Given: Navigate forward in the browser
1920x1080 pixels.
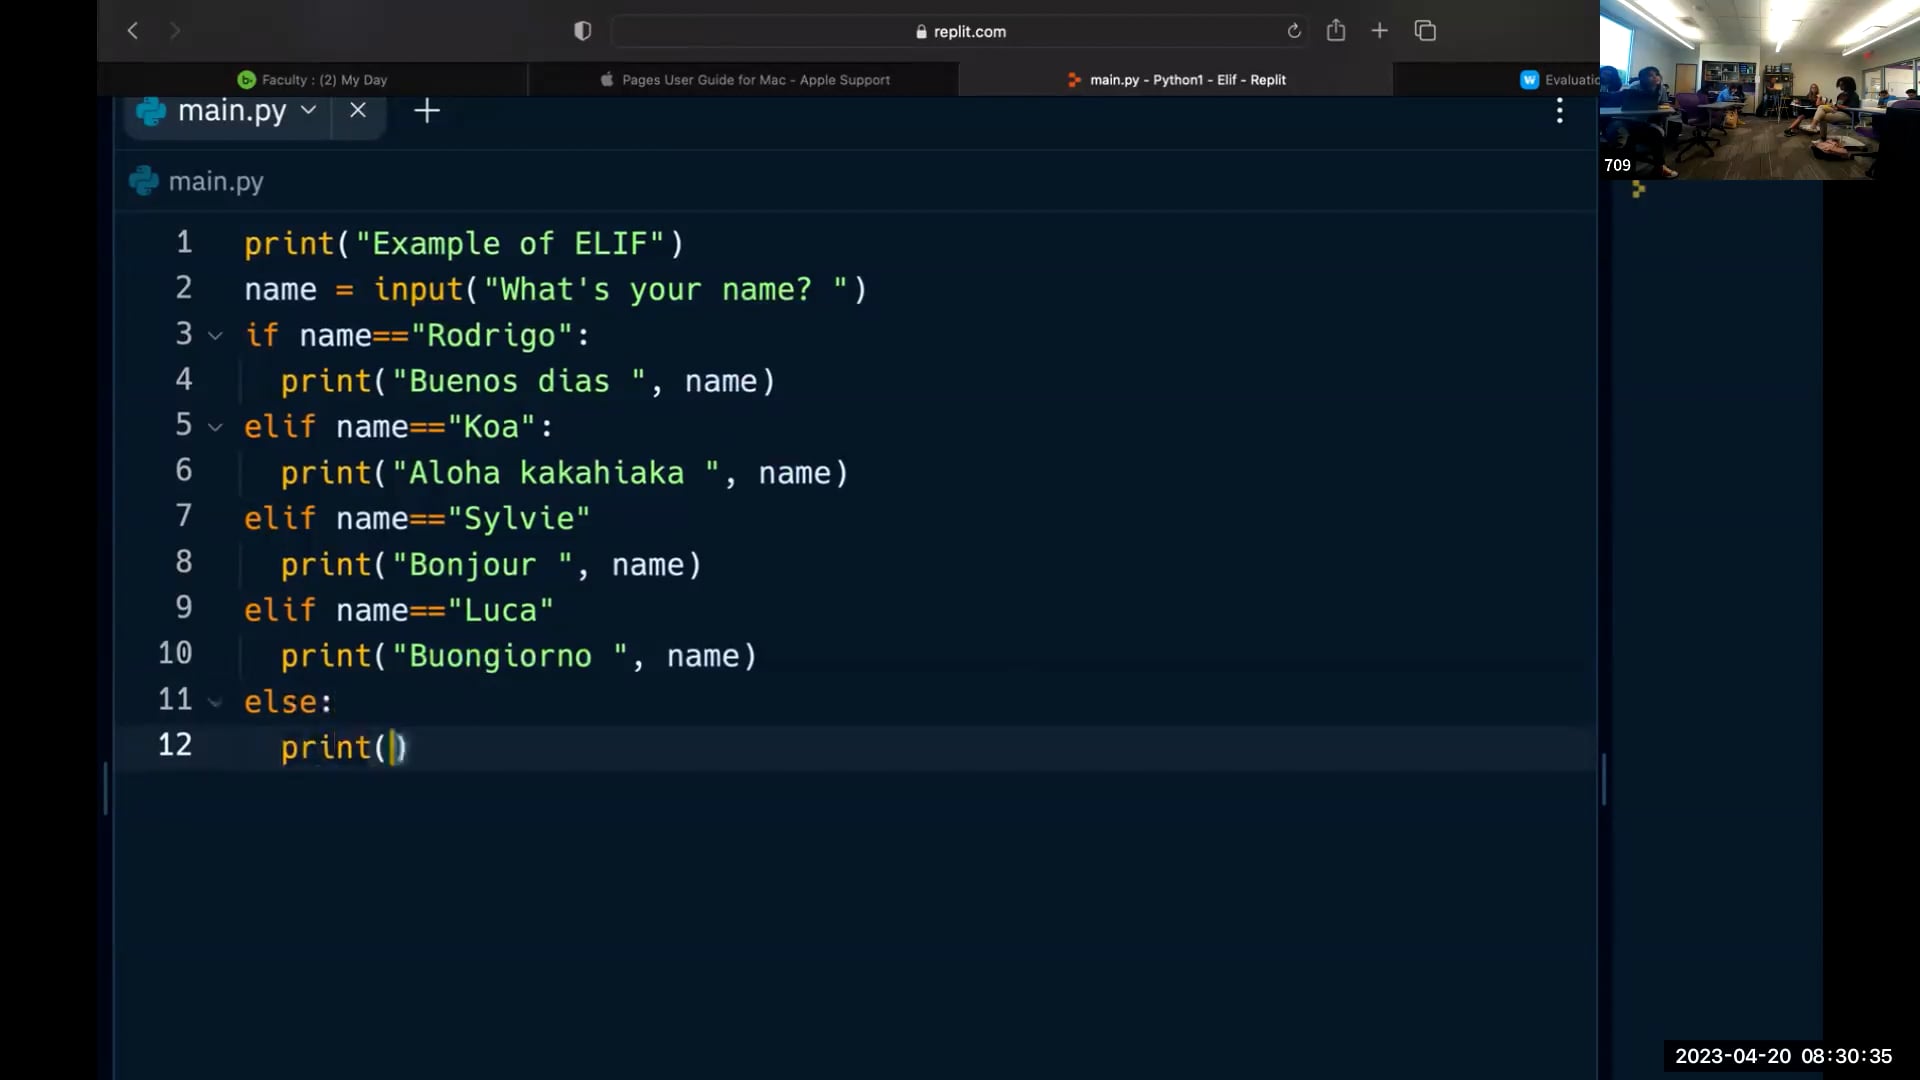Looking at the screenshot, I should point(176,31).
